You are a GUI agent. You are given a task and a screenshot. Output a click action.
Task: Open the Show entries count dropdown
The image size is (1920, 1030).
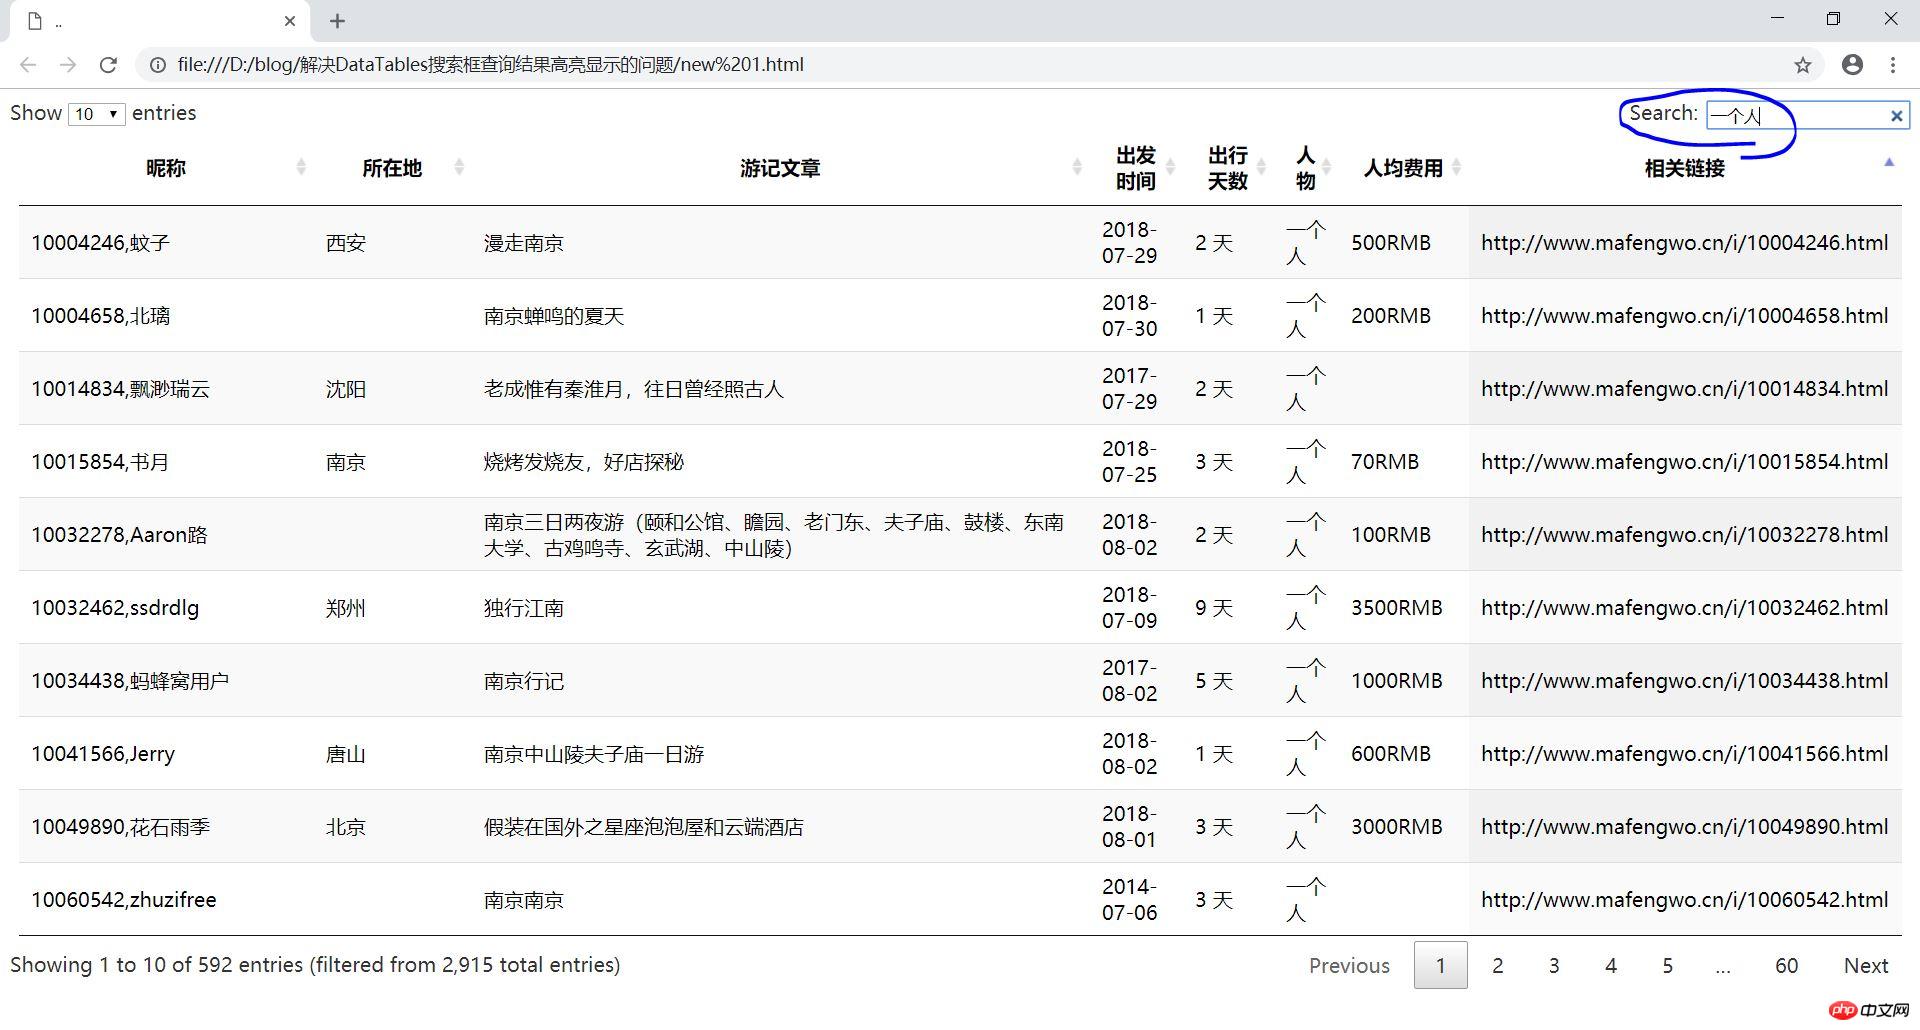(96, 114)
